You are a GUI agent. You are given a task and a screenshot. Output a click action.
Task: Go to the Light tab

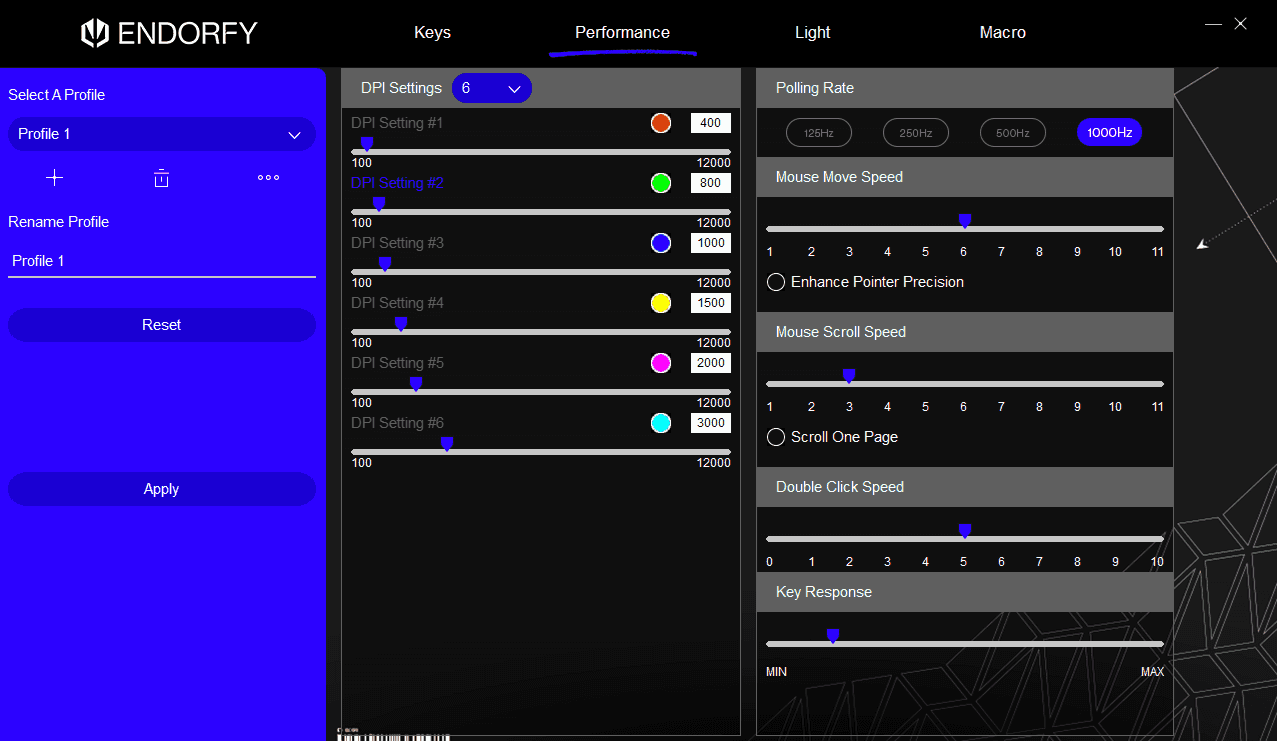pyautogui.click(x=812, y=32)
